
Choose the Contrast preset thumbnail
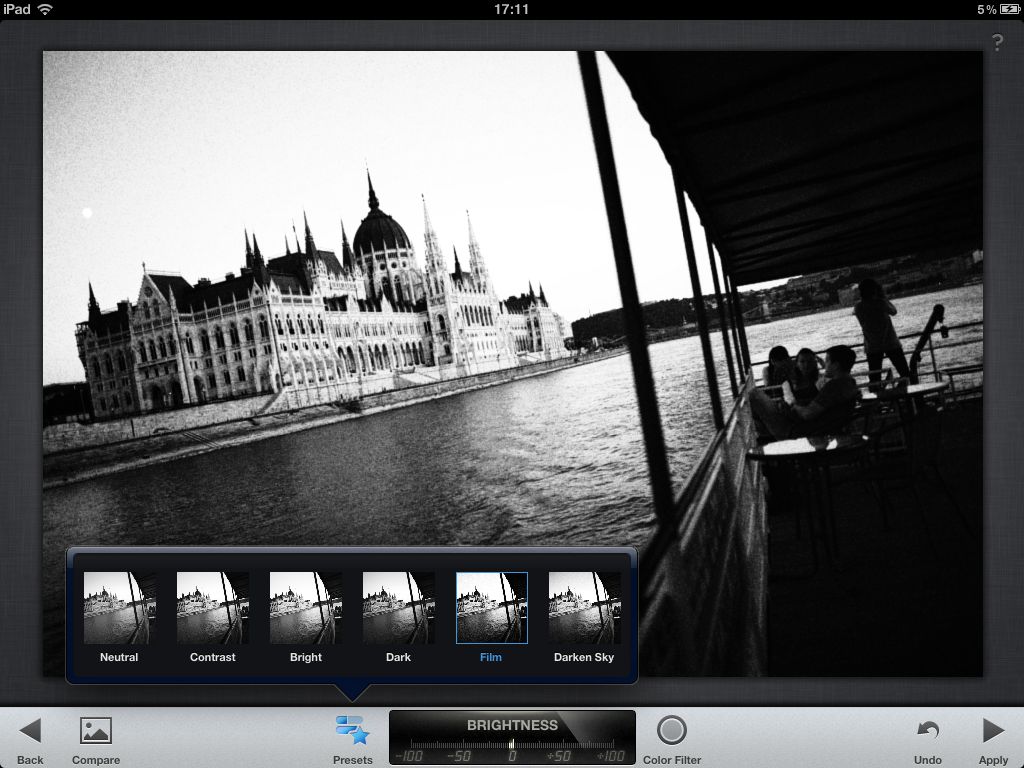[x=213, y=608]
